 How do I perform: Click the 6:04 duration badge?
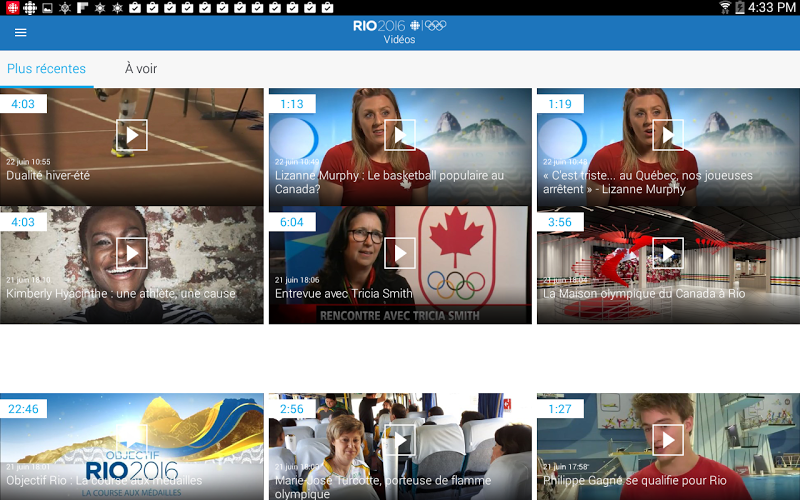tap(292, 222)
